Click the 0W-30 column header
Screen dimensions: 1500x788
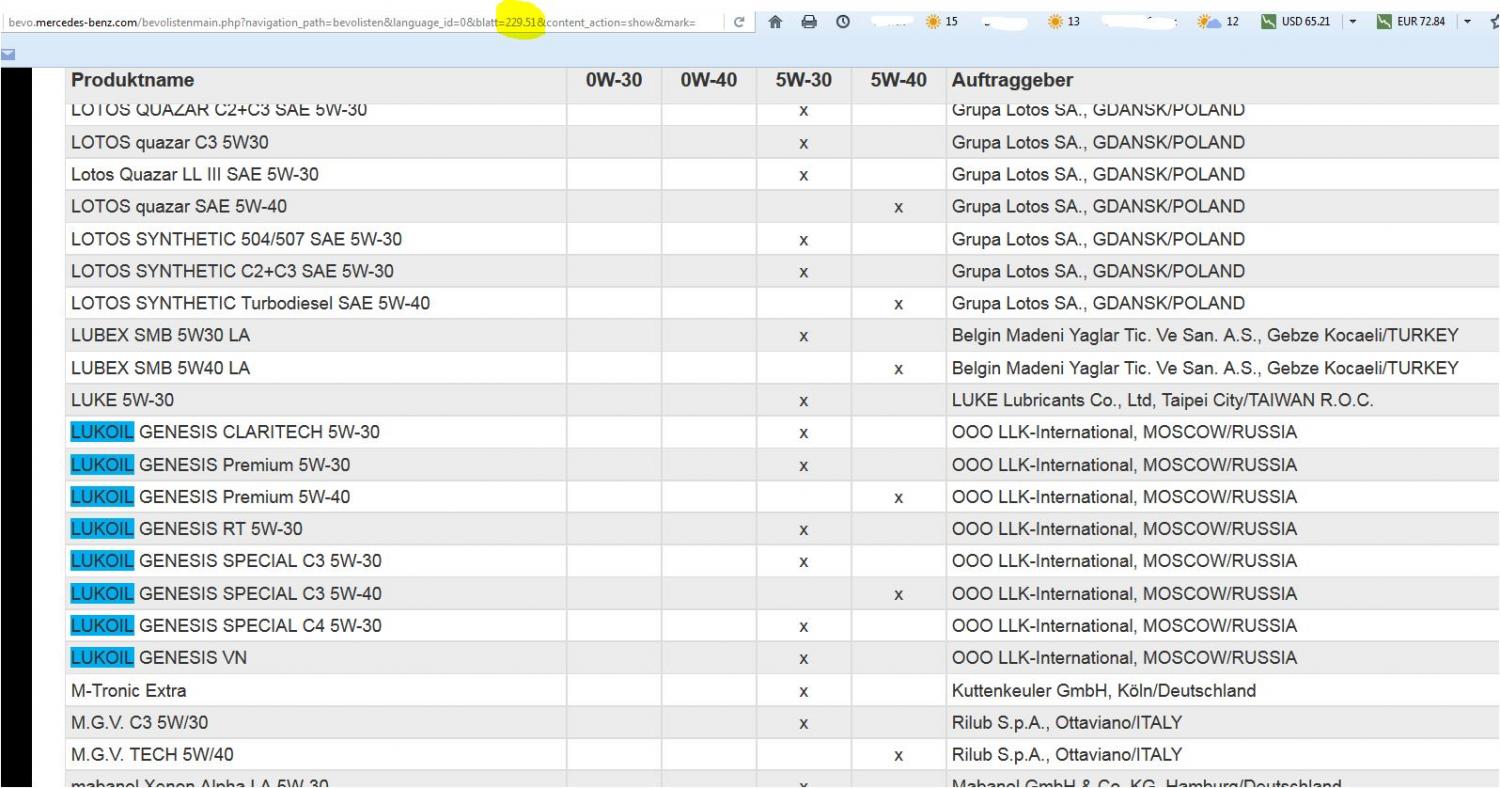click(x=613, y=81)
